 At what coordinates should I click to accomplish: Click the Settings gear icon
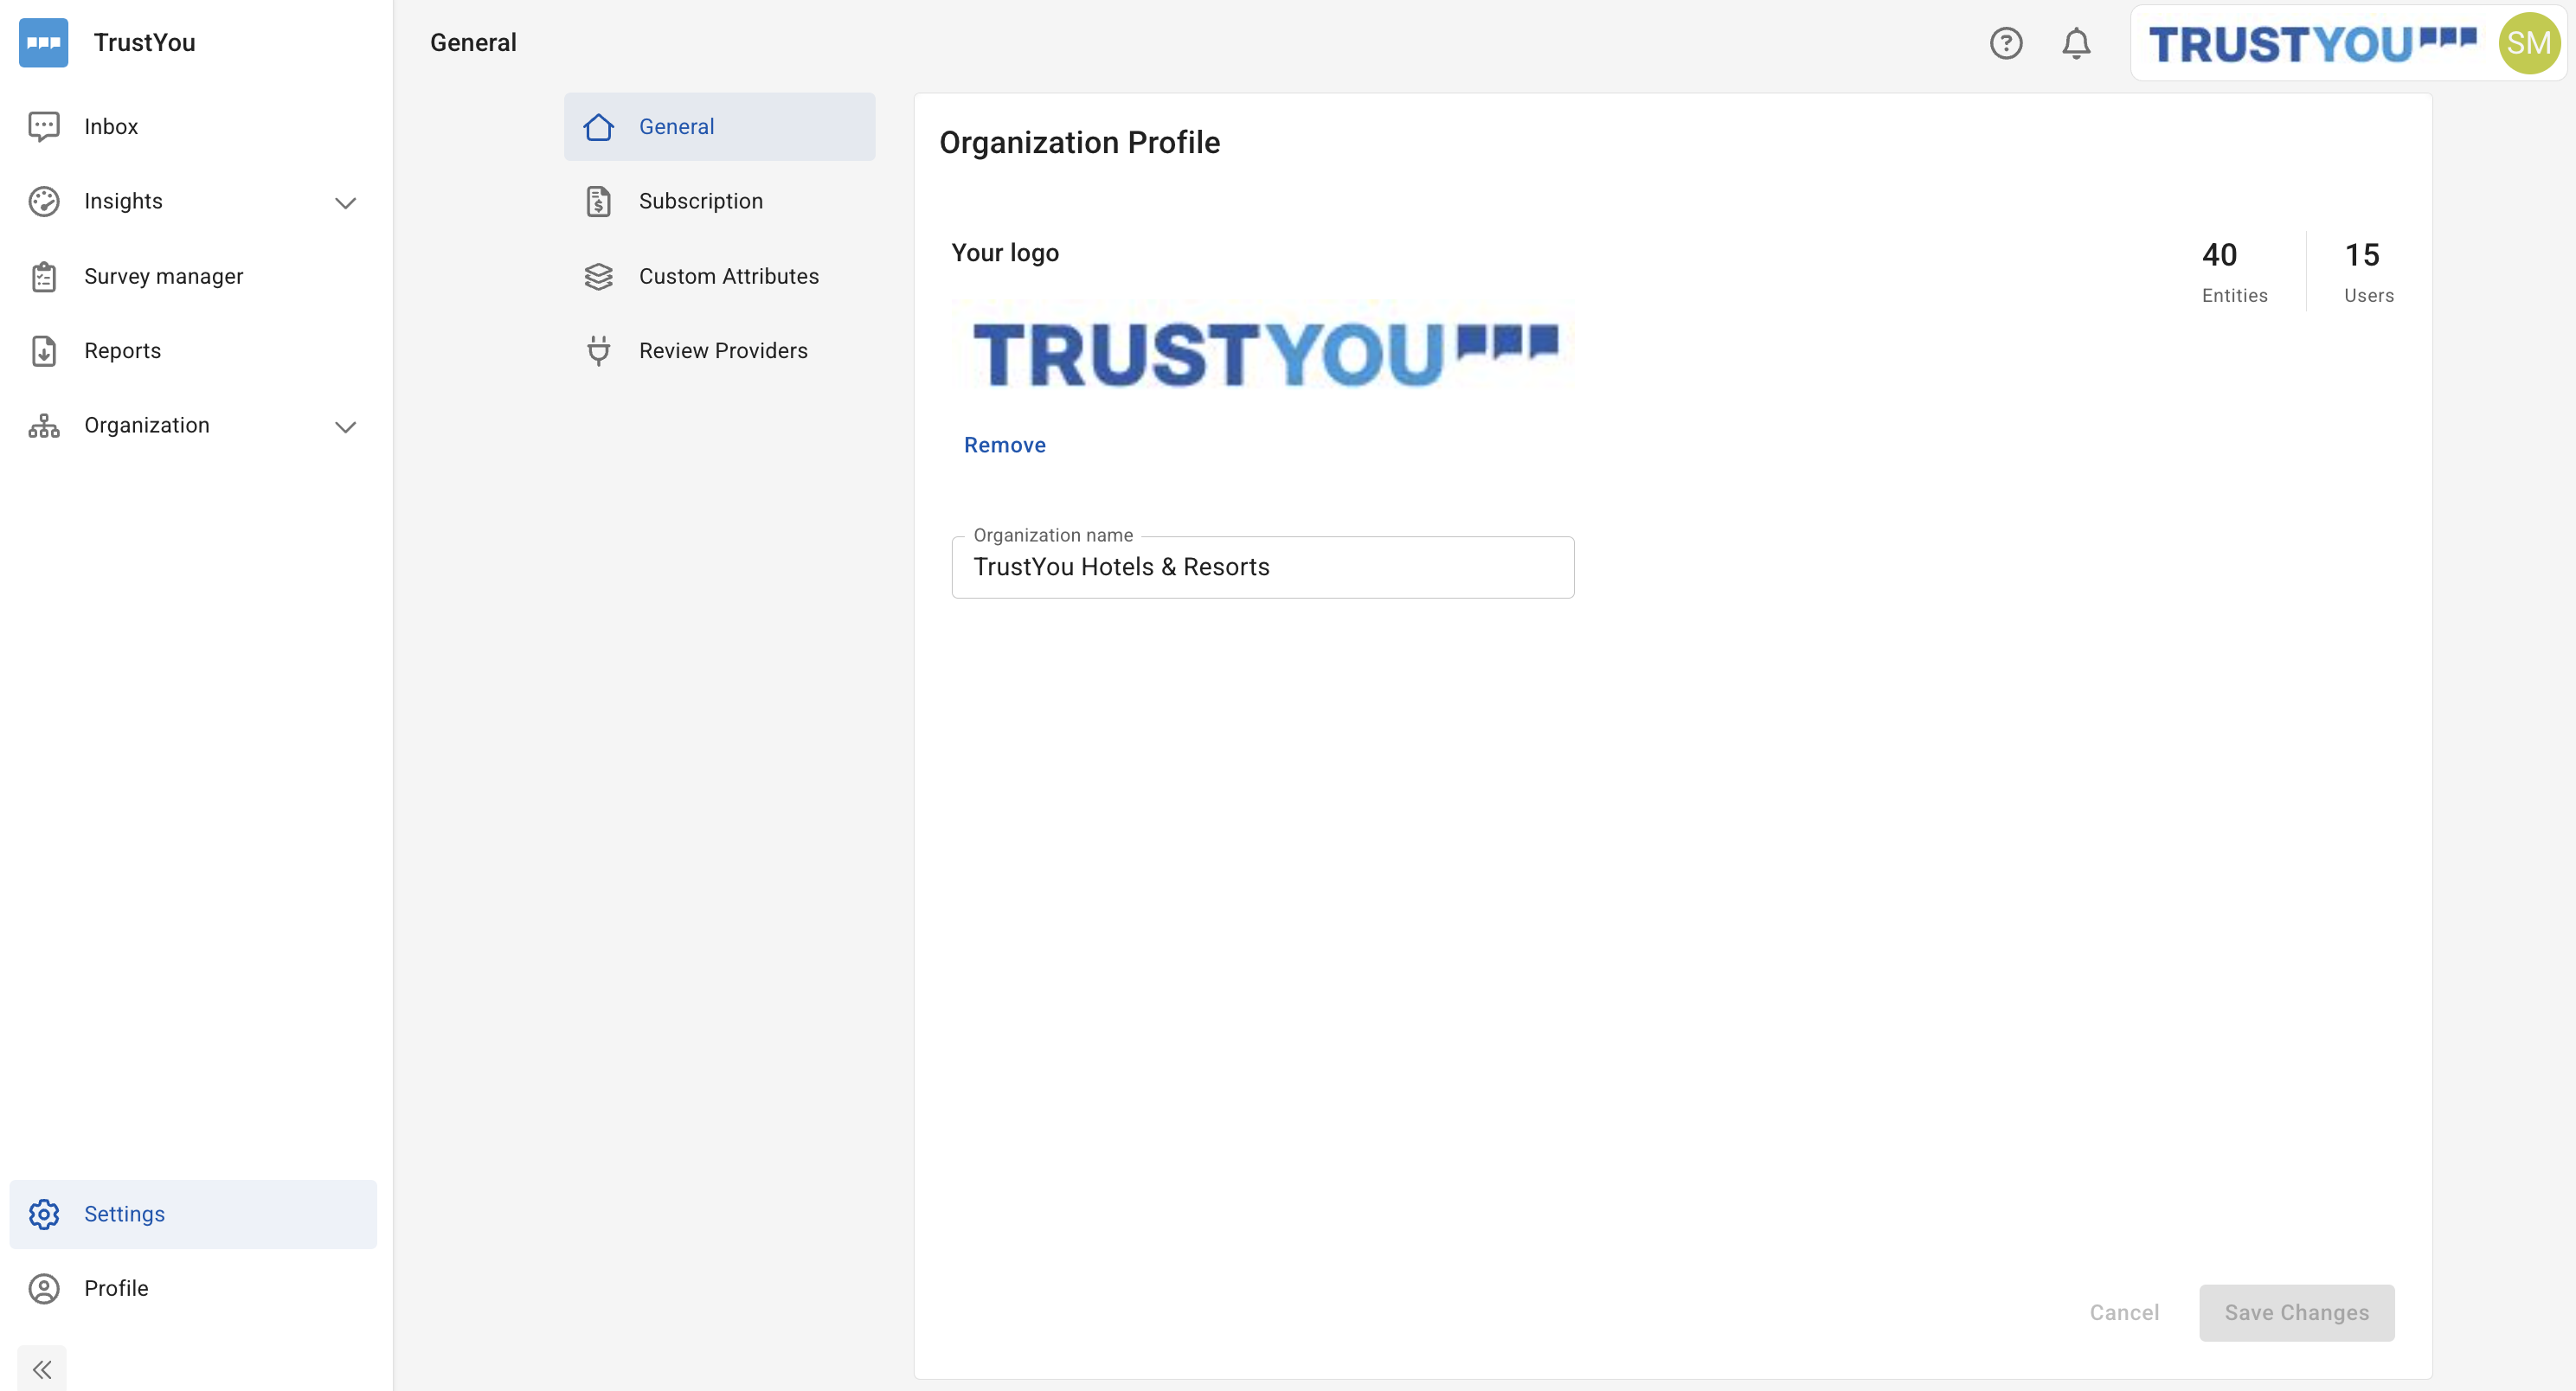[x=44, y=1214]
